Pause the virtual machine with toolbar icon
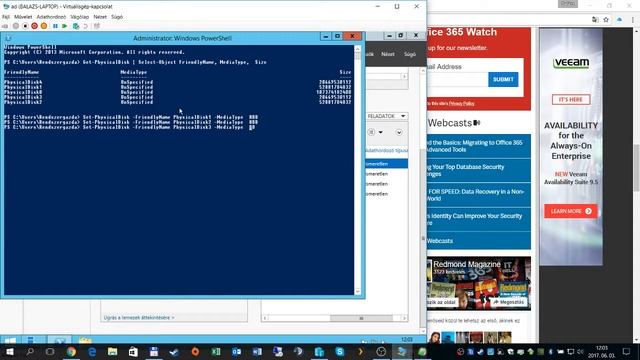The height and width of the screenshot is (360, 640). click(x=55, y=26)
